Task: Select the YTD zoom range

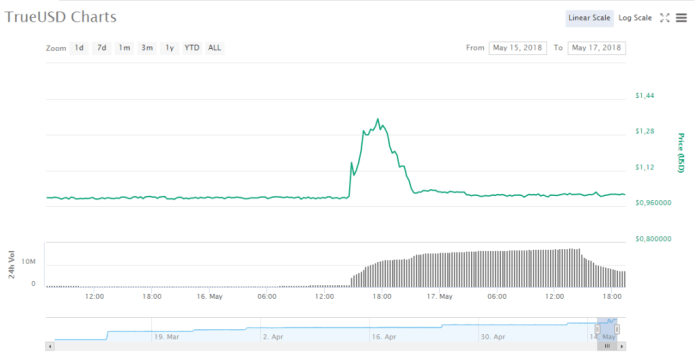Action: (192, 48)
